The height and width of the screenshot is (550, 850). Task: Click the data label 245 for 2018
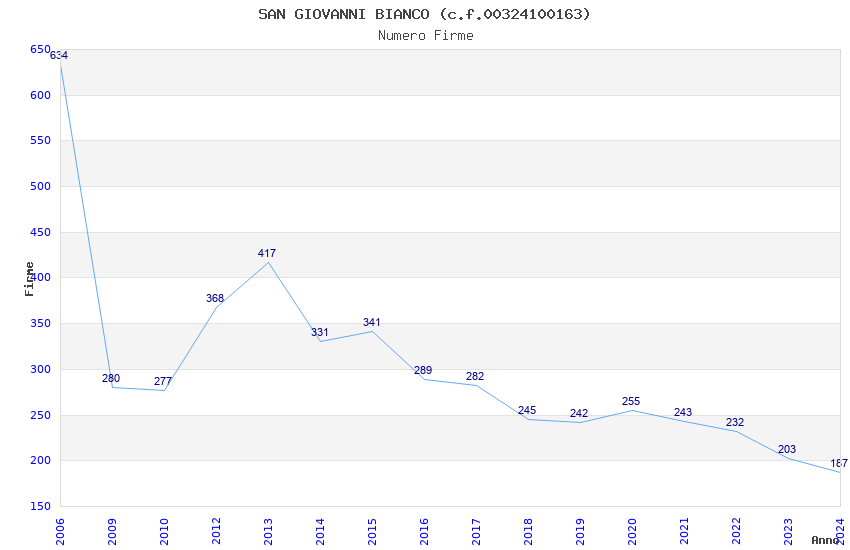point(527,410)
